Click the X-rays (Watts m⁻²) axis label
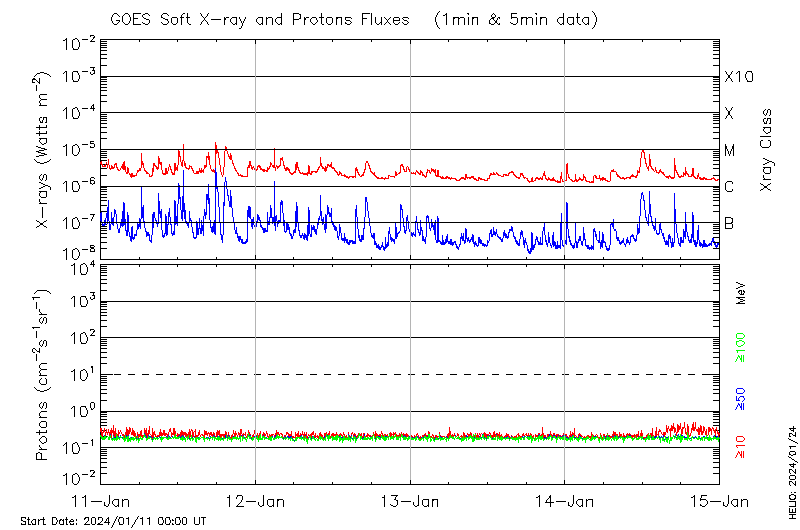 tap(45, 150)
